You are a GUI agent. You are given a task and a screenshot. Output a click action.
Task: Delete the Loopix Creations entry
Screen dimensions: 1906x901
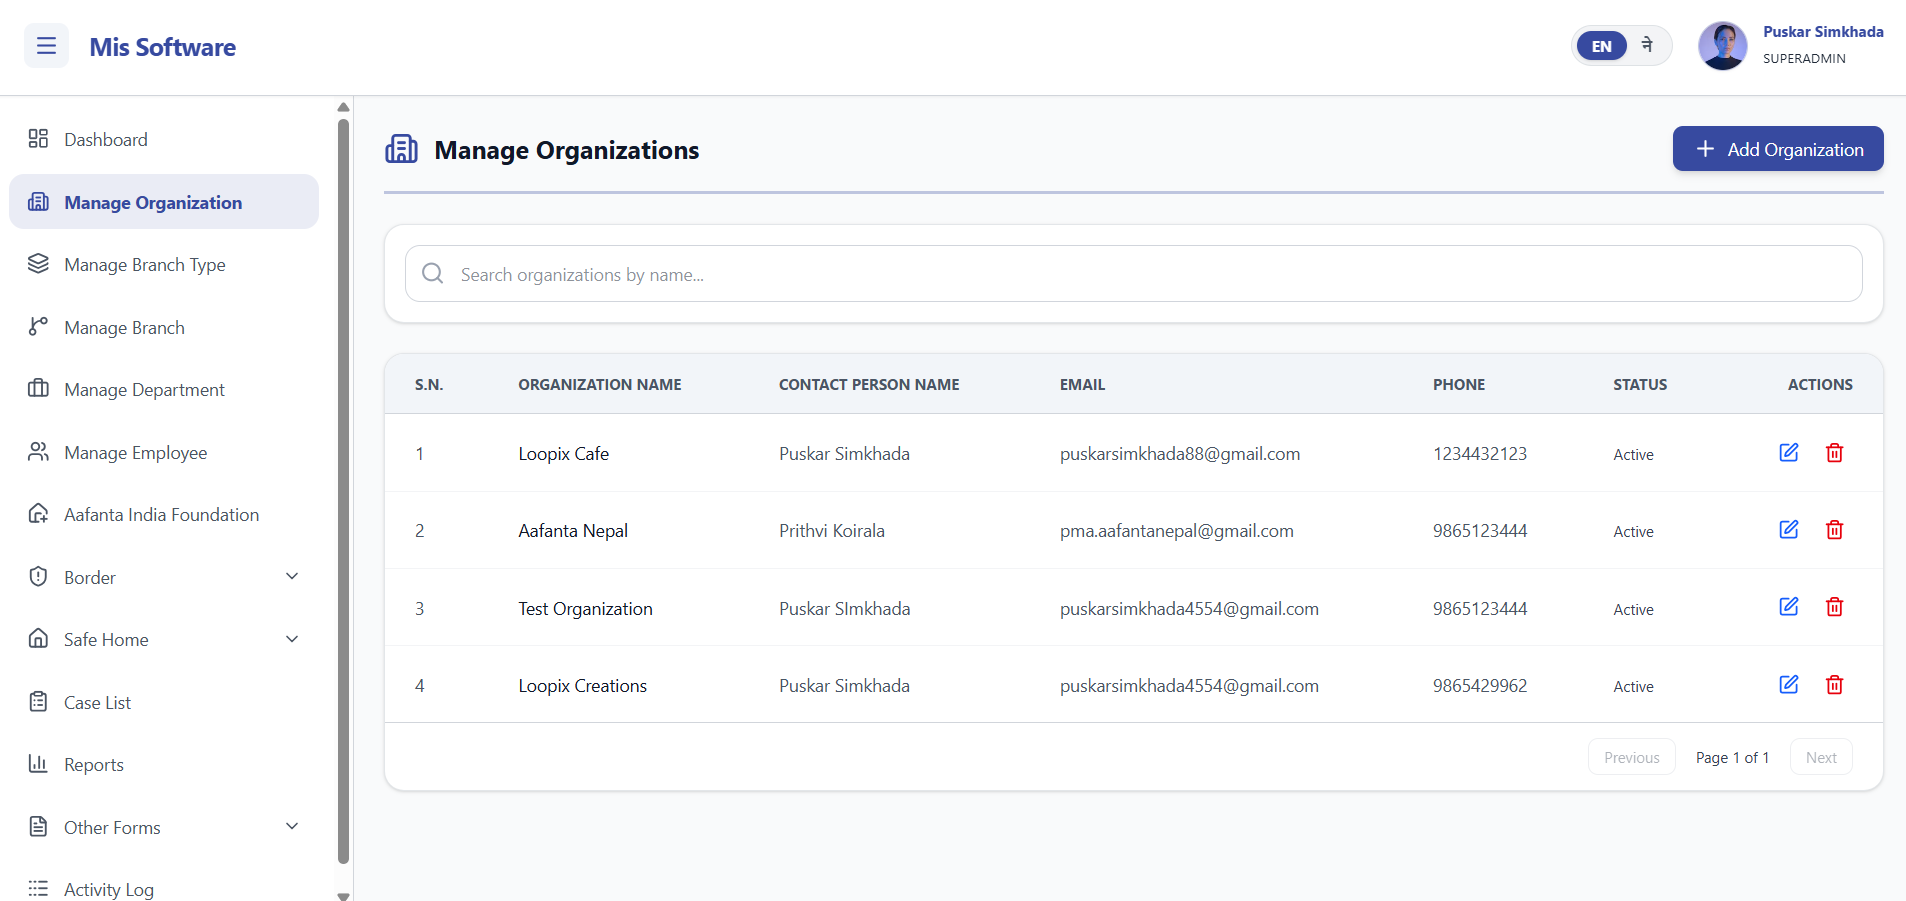pos(1834,685)
